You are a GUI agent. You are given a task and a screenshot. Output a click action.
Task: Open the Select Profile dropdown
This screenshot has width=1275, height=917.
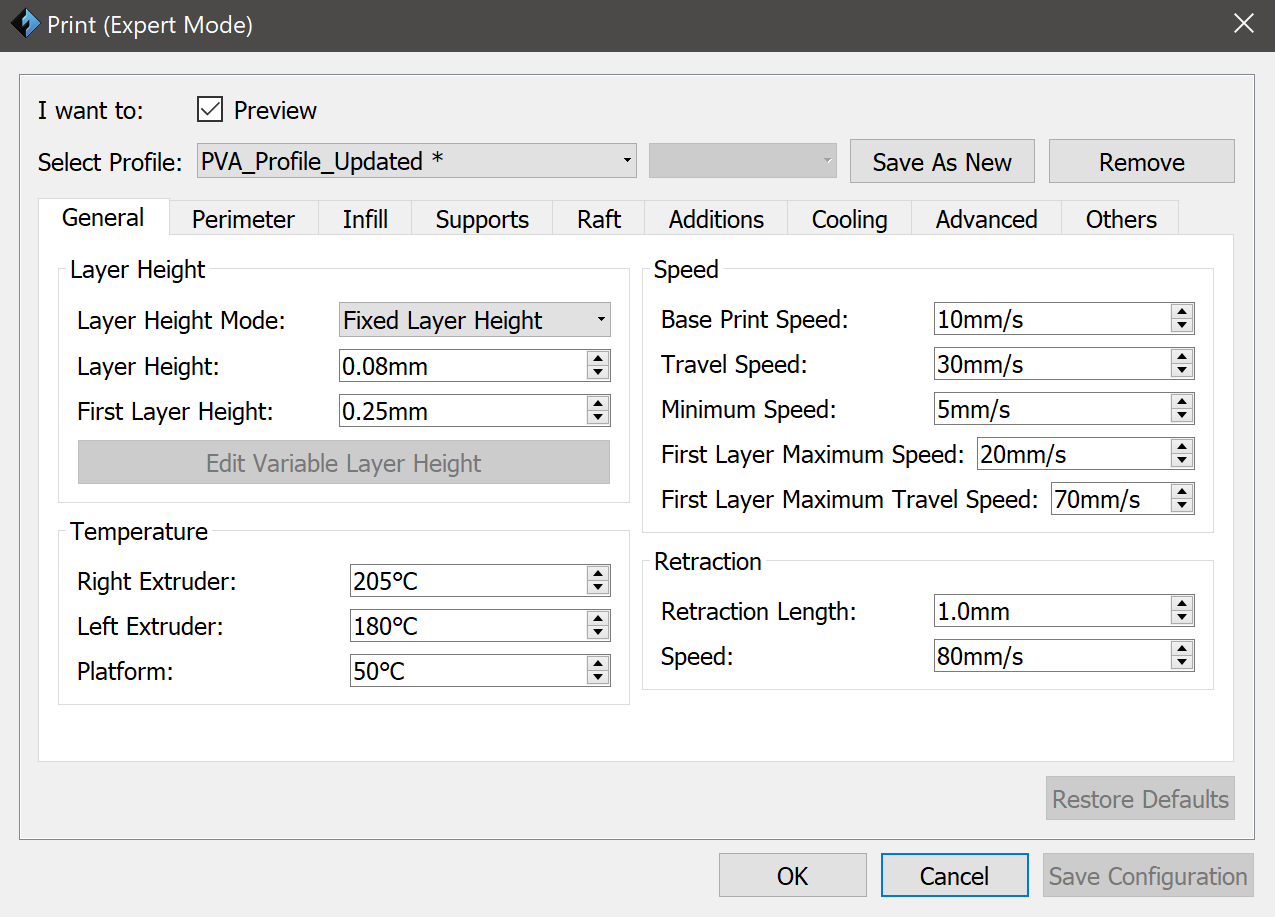(416, 161)
